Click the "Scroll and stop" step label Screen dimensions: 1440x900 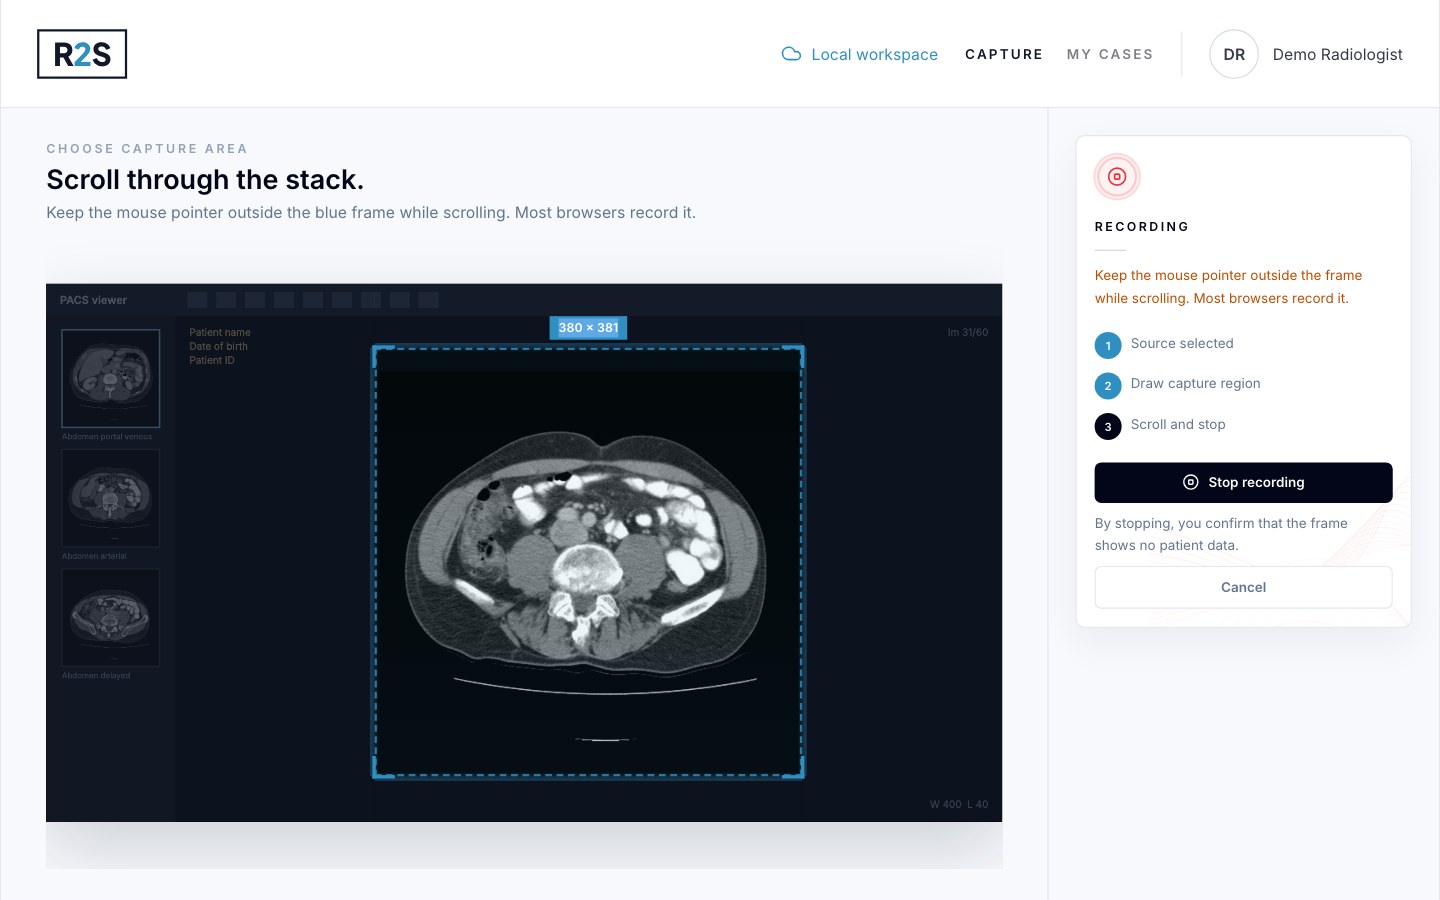click(x=1178, y=424)
